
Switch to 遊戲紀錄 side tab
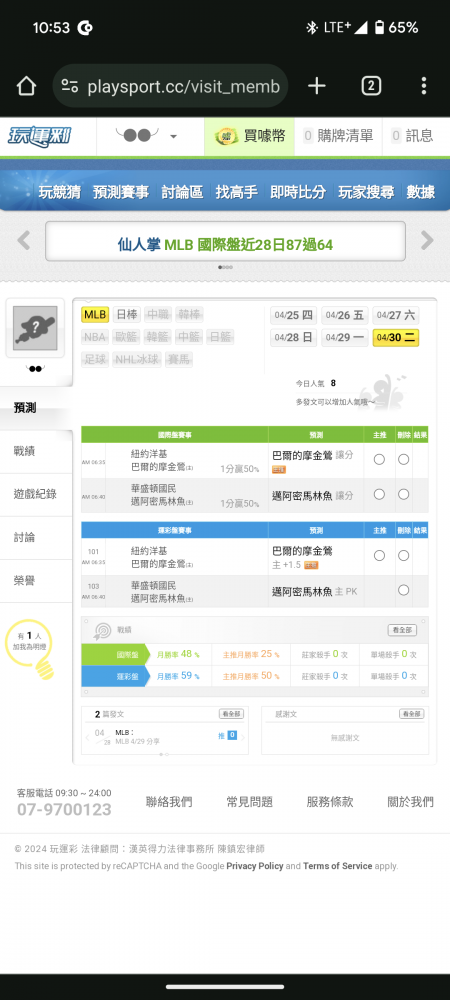36,494
